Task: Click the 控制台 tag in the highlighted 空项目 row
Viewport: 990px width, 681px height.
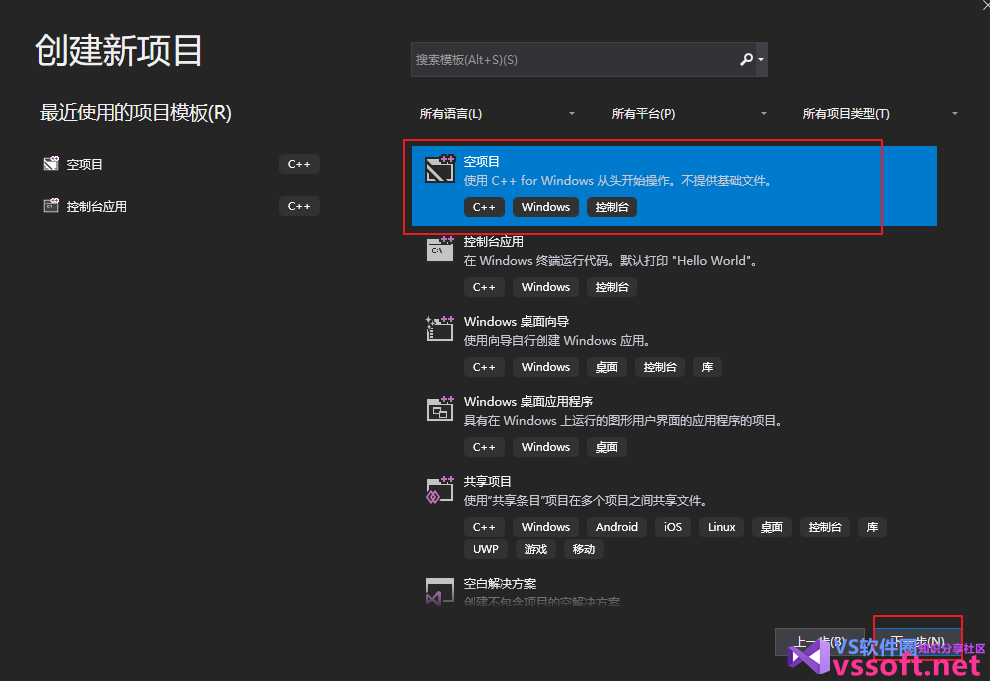Action: tap(612, 207)
